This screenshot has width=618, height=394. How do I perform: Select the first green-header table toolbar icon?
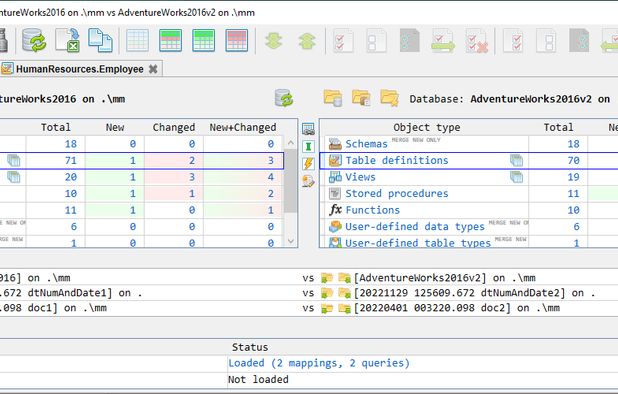(171, 40)
